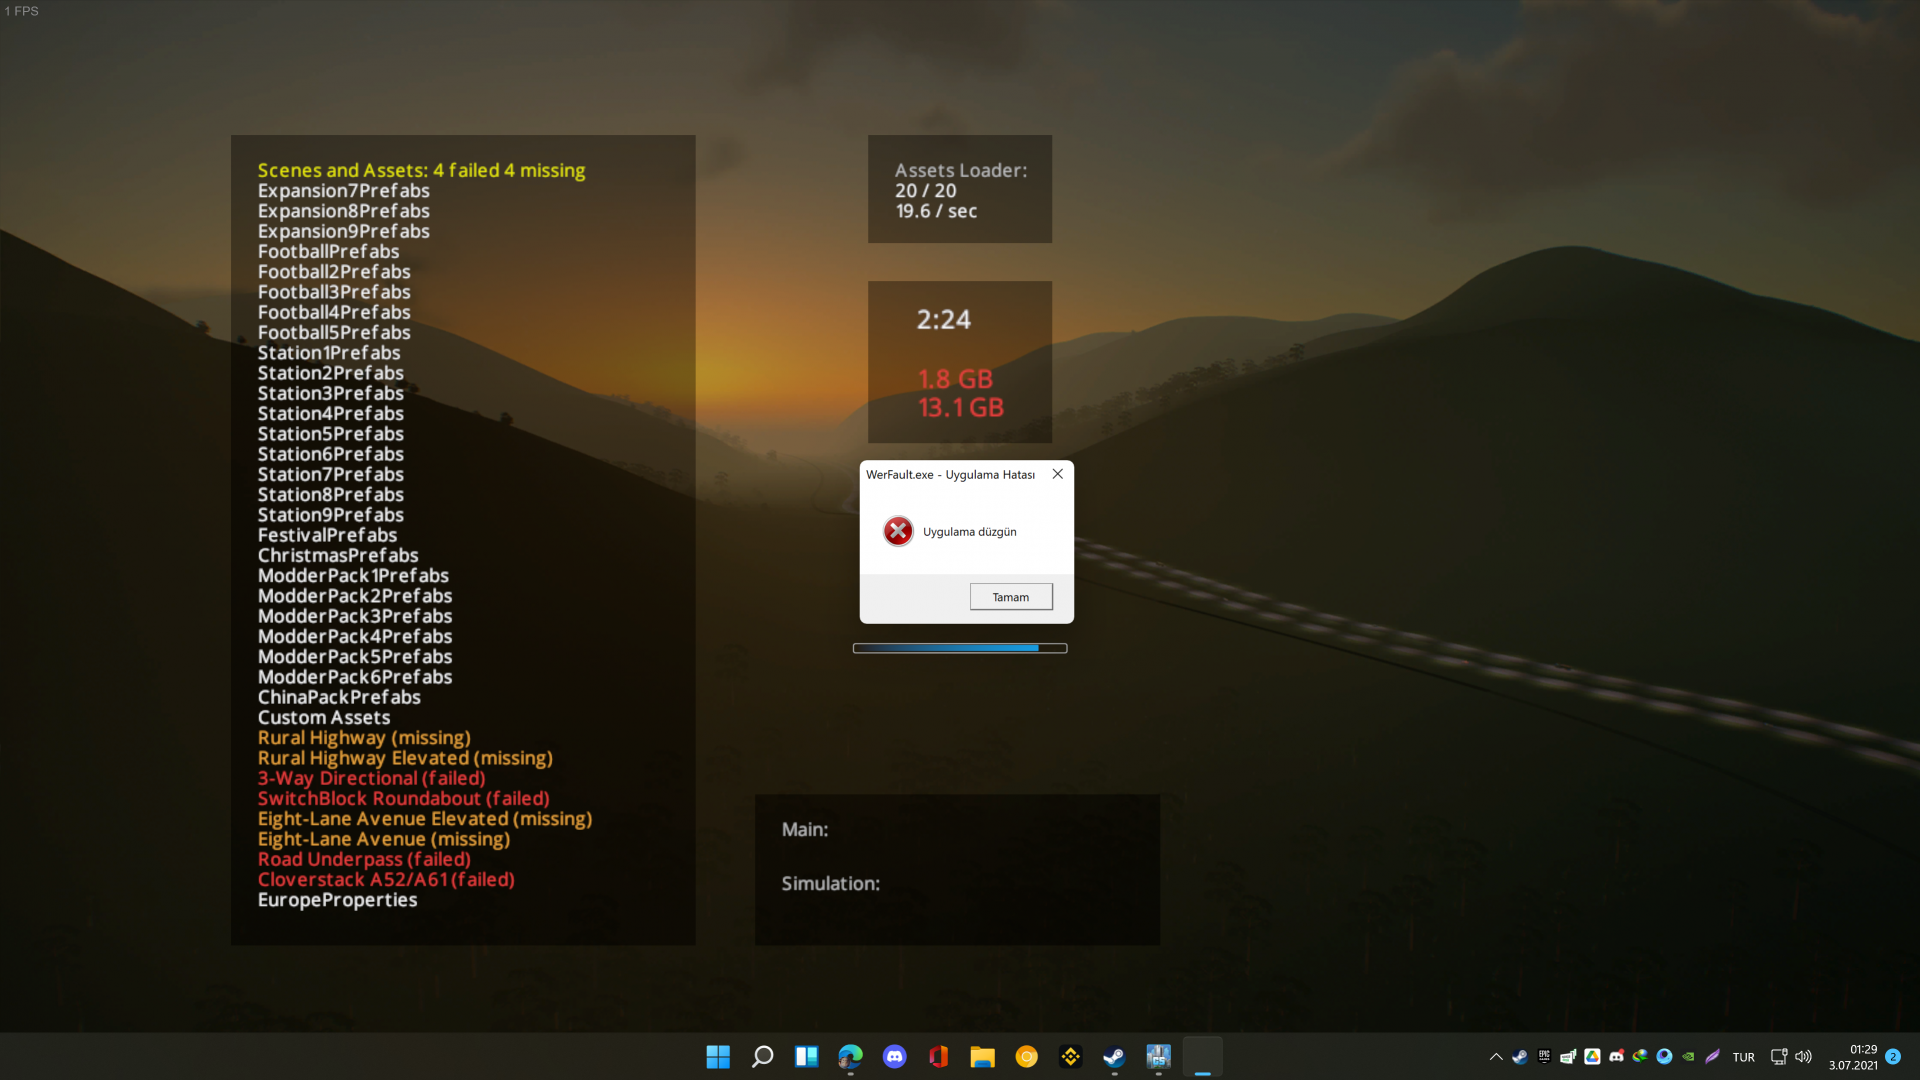Open Epic Games tray icon
Image resolution: width=1920 pixels, height=1080 pixels.
[1544, 1057]
